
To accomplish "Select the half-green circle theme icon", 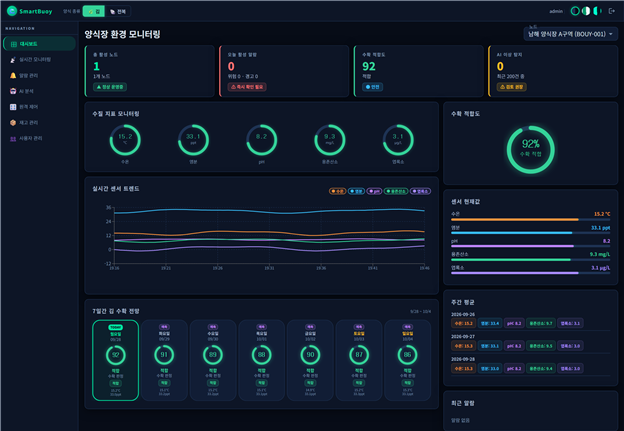I will [597, 11].
